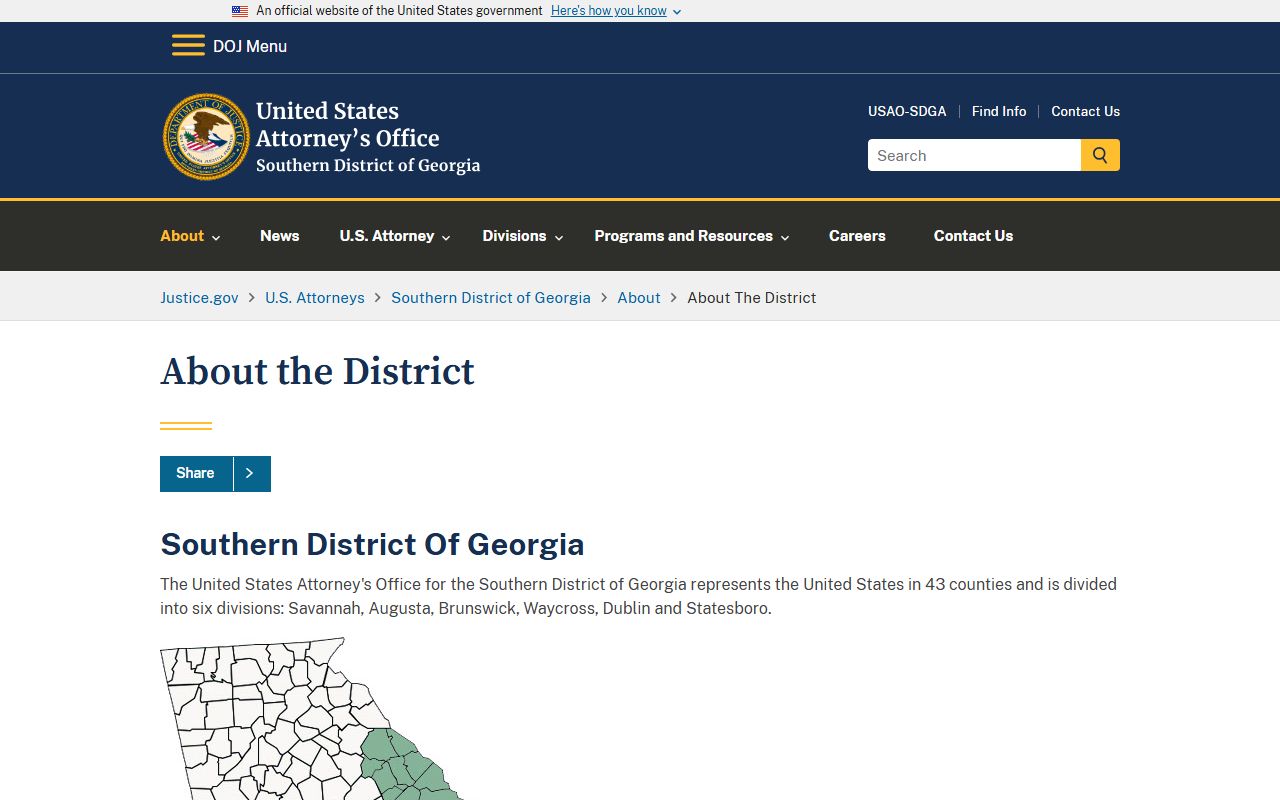Click Contact Us in the header utility links
This screenshot has width=1280, height=800.
tap(1085, 111)
